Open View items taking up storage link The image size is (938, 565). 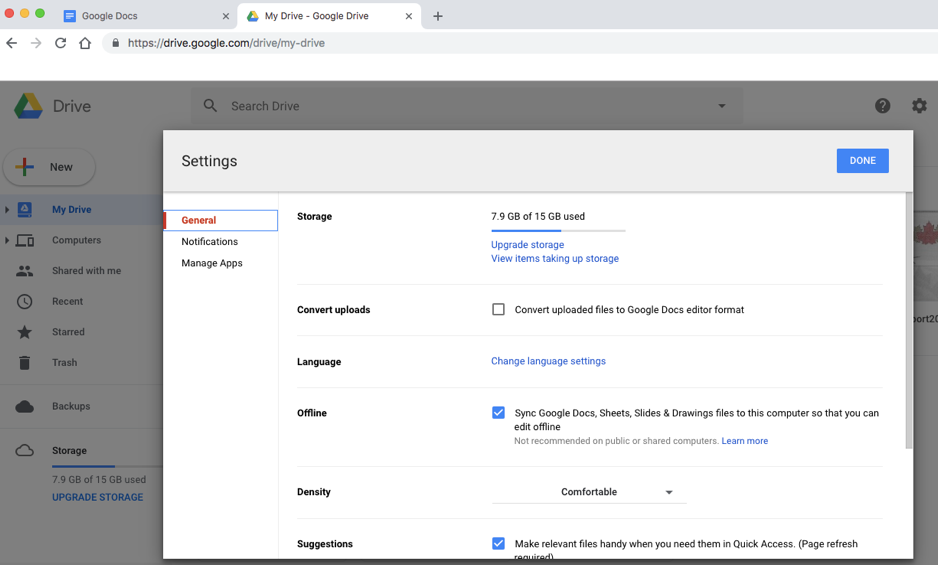[555, 259]
